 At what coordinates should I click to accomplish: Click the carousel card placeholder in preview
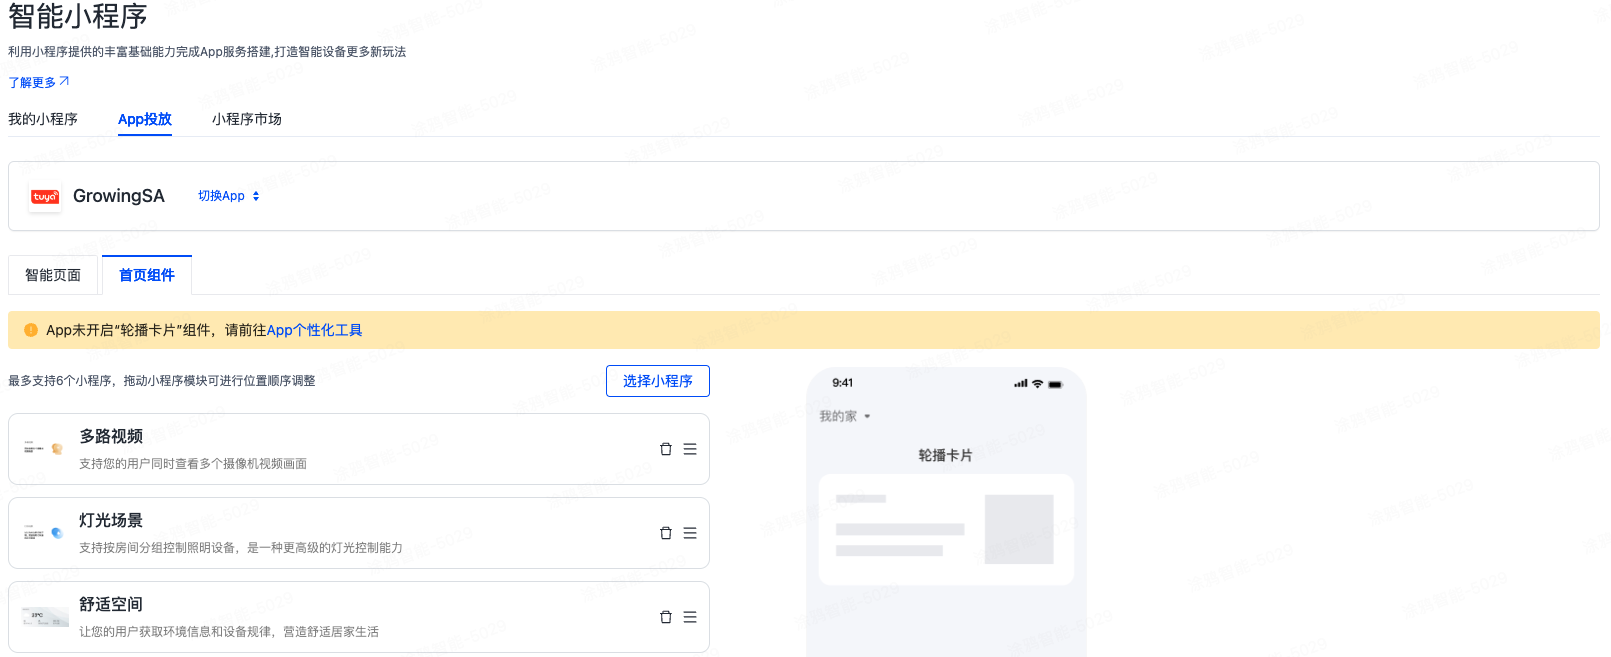[x=946, y=530]
